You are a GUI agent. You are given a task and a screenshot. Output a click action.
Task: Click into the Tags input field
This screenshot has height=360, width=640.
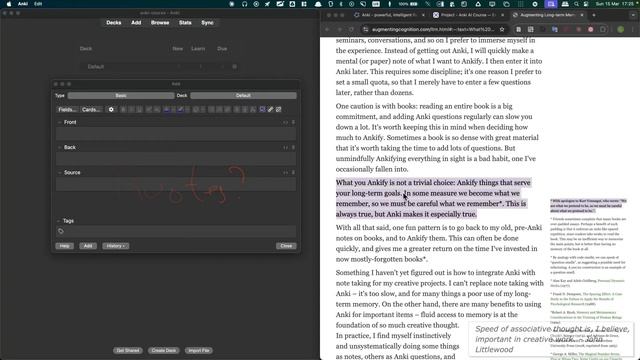pos(176,231)
